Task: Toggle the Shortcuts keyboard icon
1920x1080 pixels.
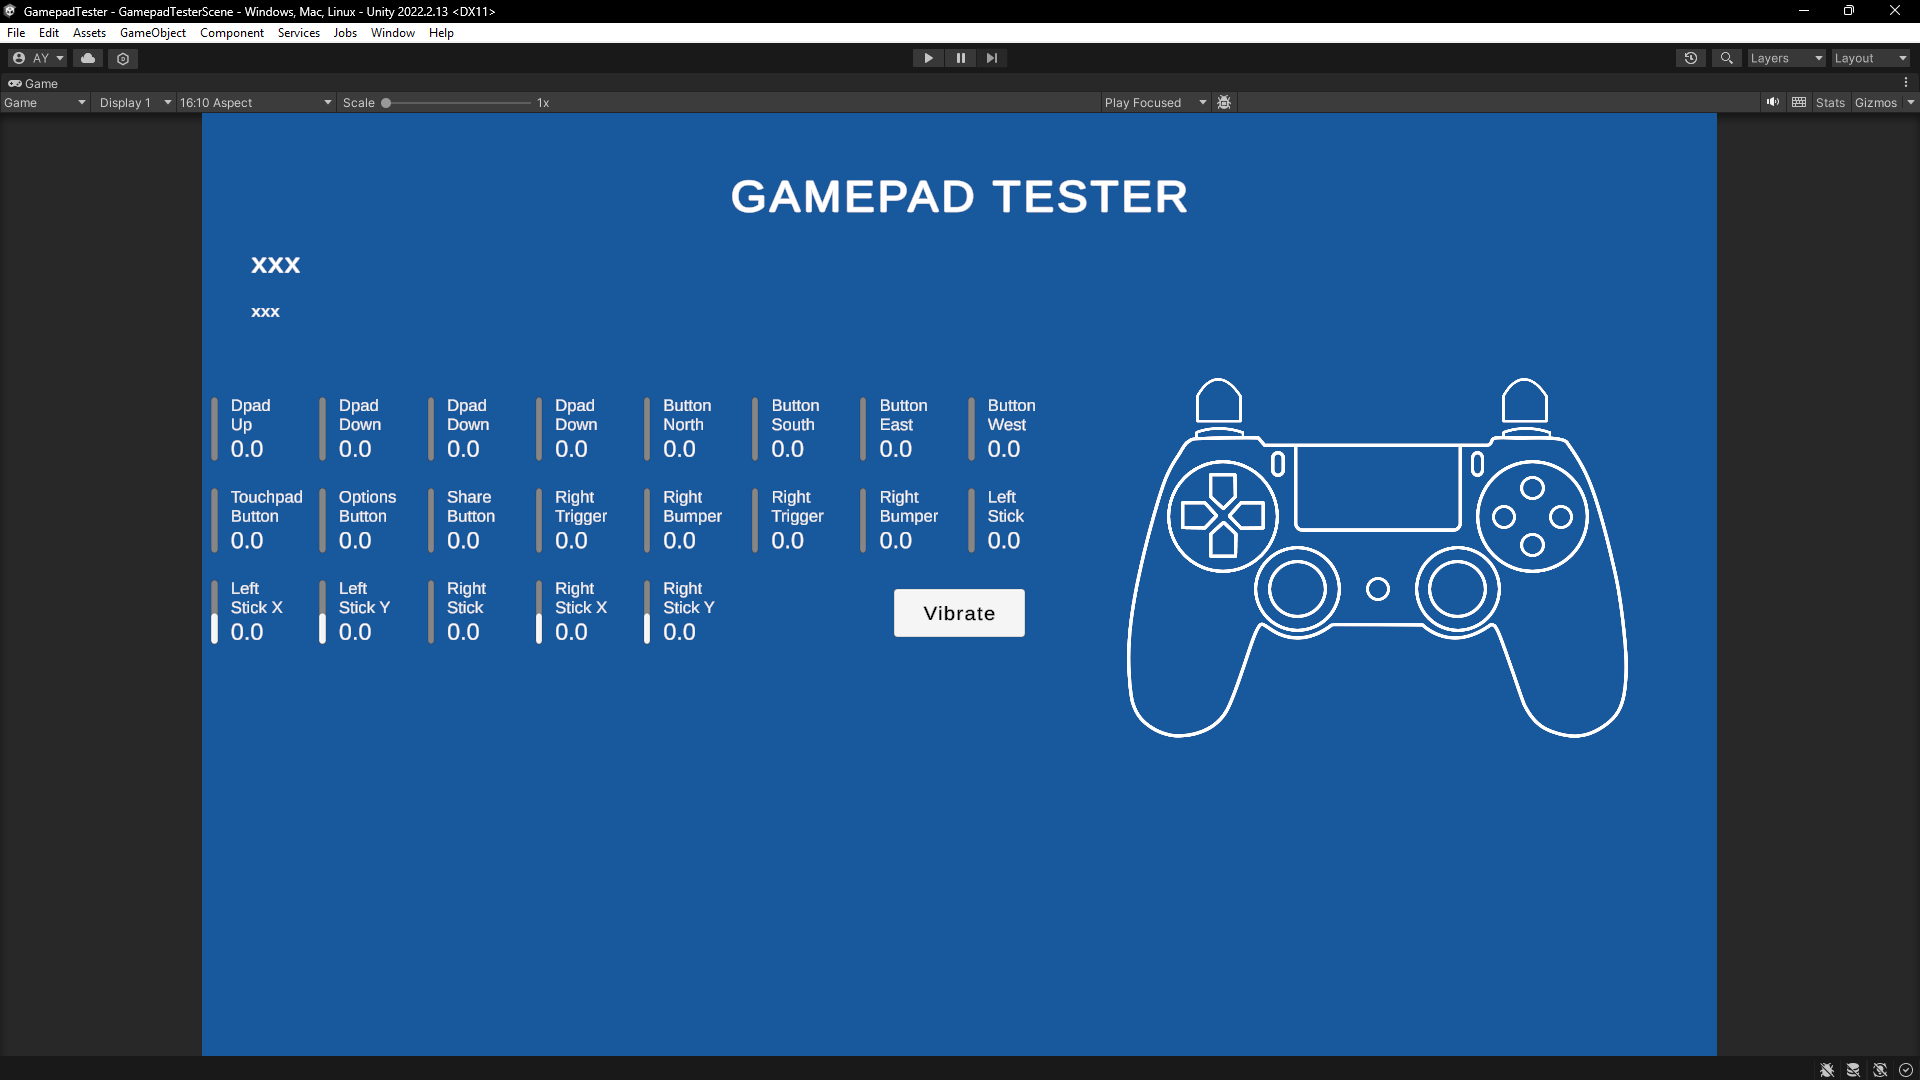Action: (x=1799, y=102)
